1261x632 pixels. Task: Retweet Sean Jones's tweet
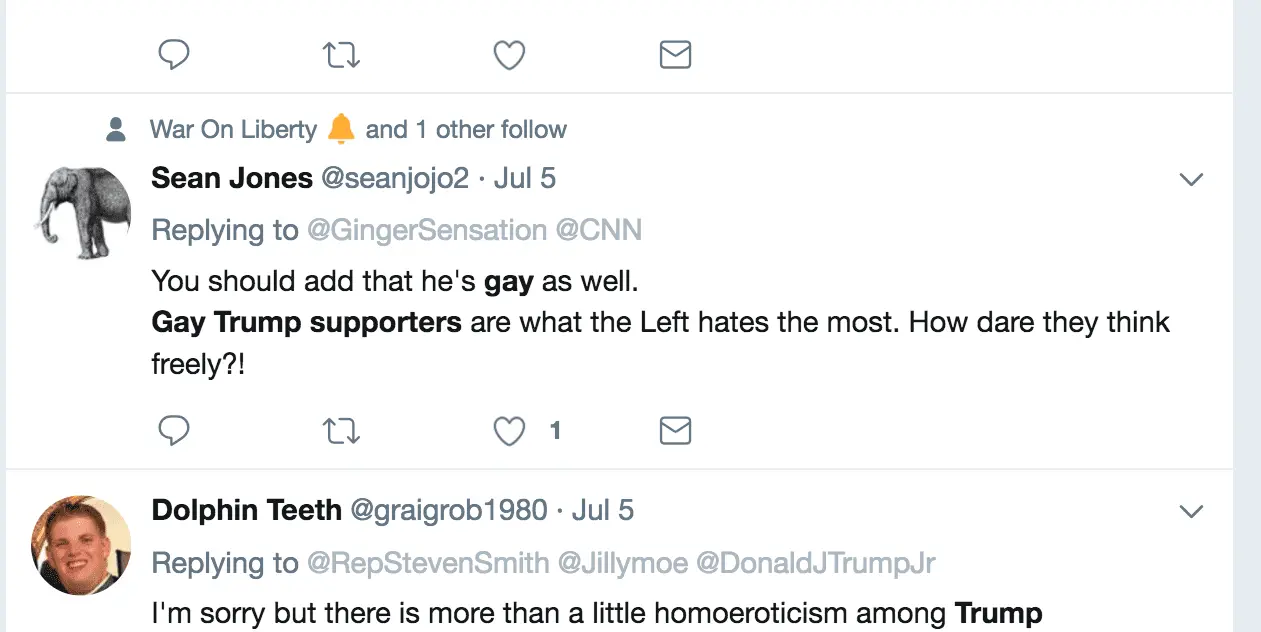pyautogui.click(x=342, y=431)
